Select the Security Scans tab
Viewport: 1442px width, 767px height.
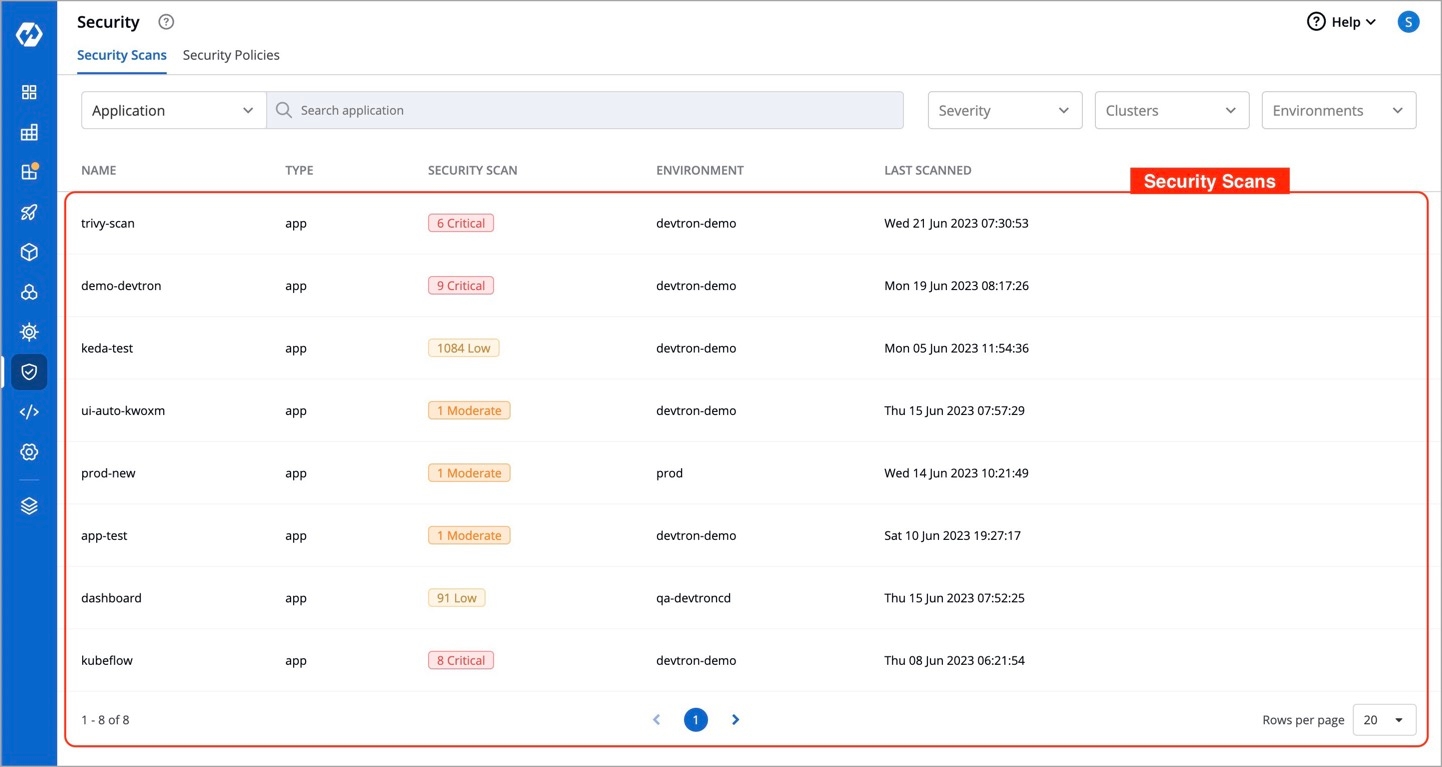tap(122, 55)
